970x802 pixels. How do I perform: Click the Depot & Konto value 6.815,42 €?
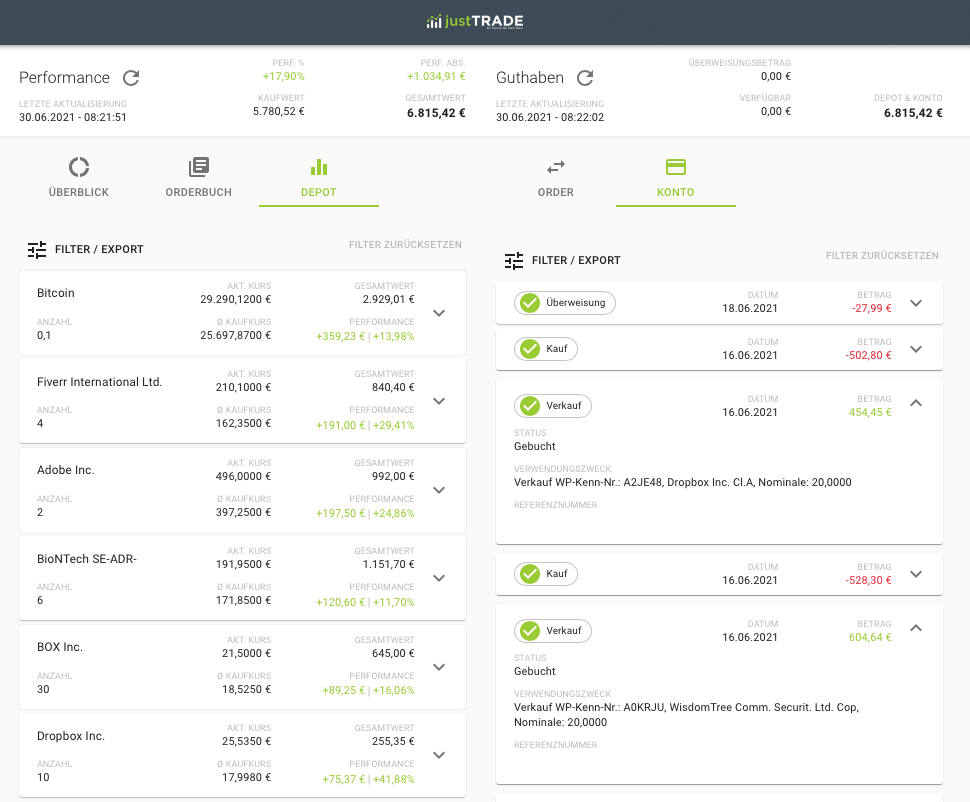point(913,113)
